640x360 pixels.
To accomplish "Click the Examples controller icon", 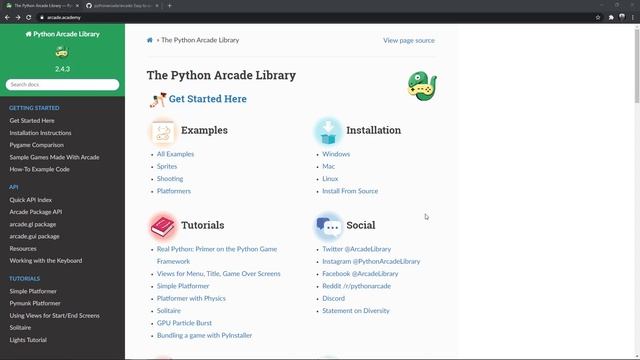I will coord(163,131).
